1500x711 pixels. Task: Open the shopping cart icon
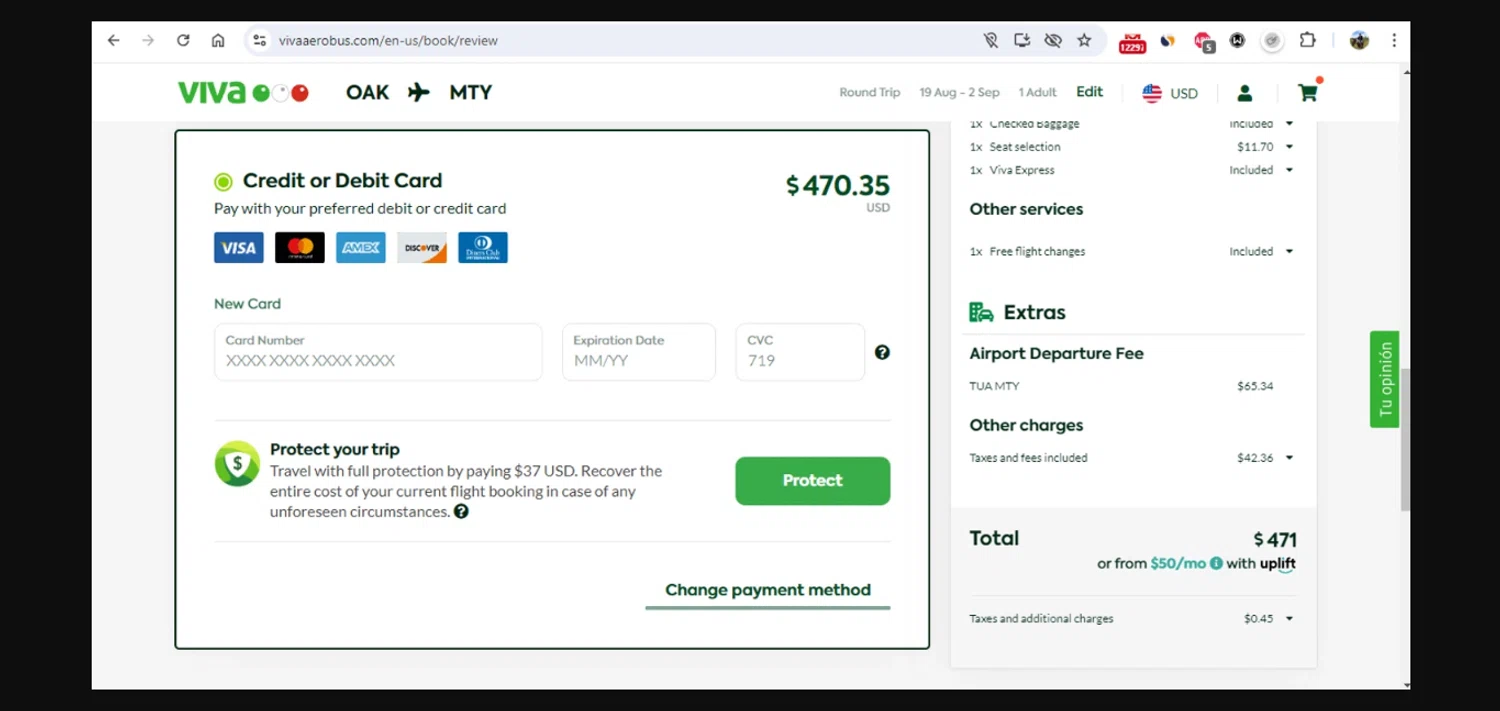tap(1308, 92)
